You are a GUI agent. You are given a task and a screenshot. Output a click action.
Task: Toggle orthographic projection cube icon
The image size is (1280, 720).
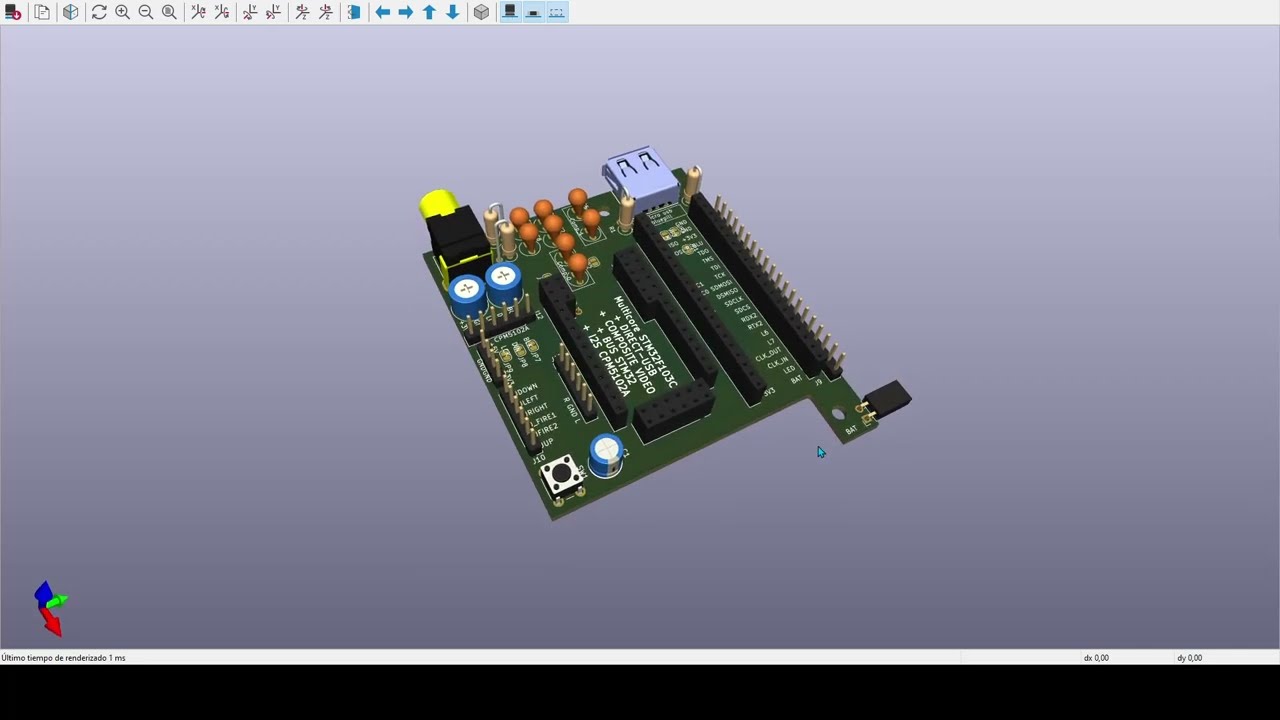coord(481,12)
